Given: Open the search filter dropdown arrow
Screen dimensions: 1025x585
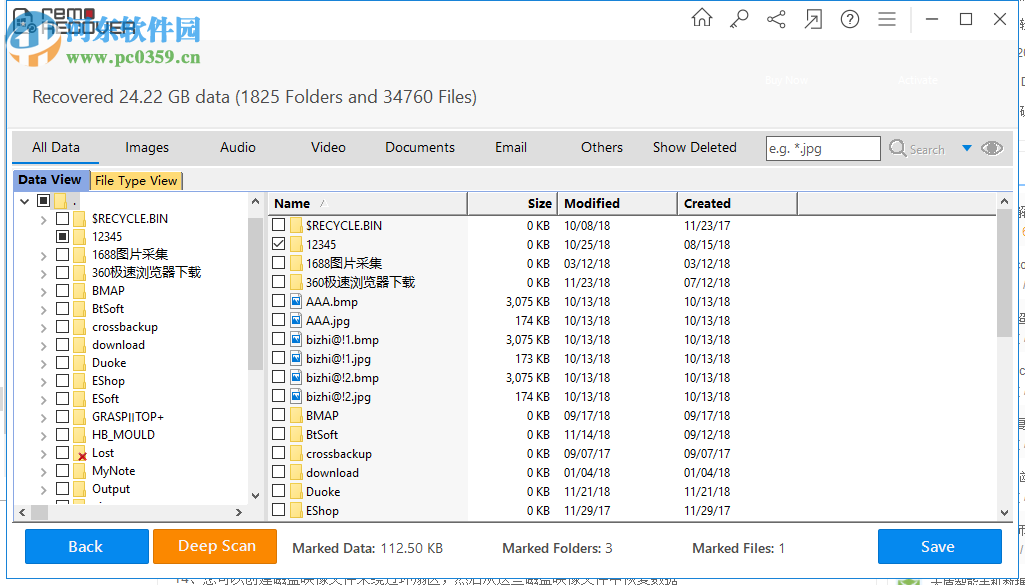Looking at the screenshot, I should [967, 148].
